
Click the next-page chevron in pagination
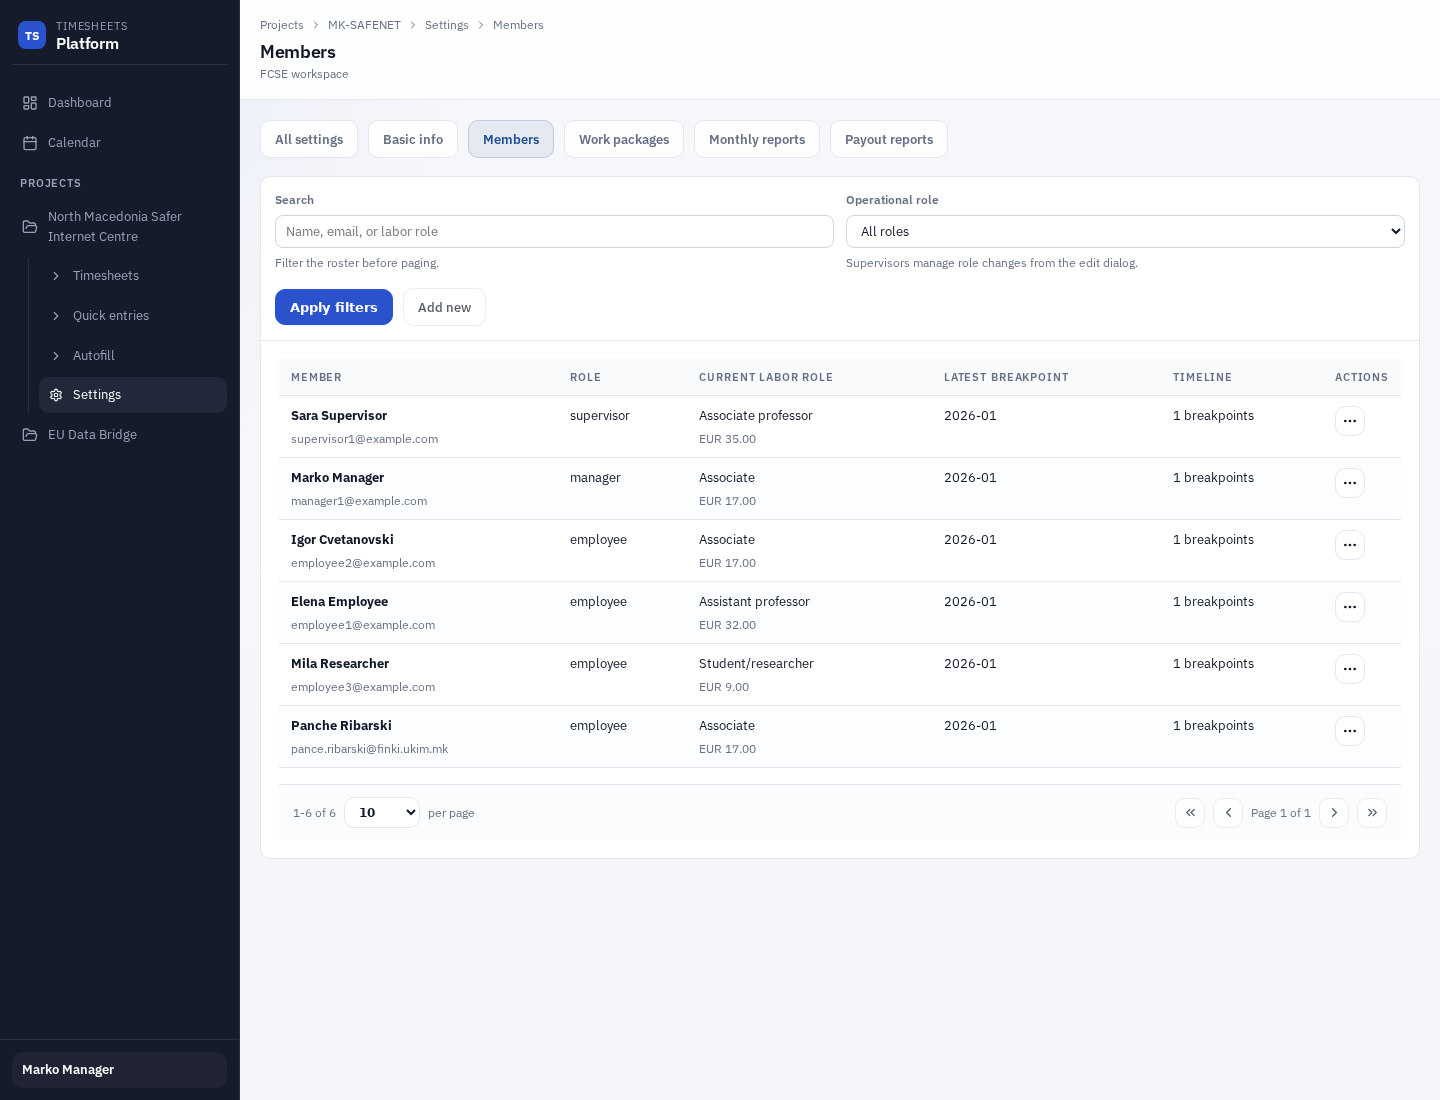(1334, 813)
